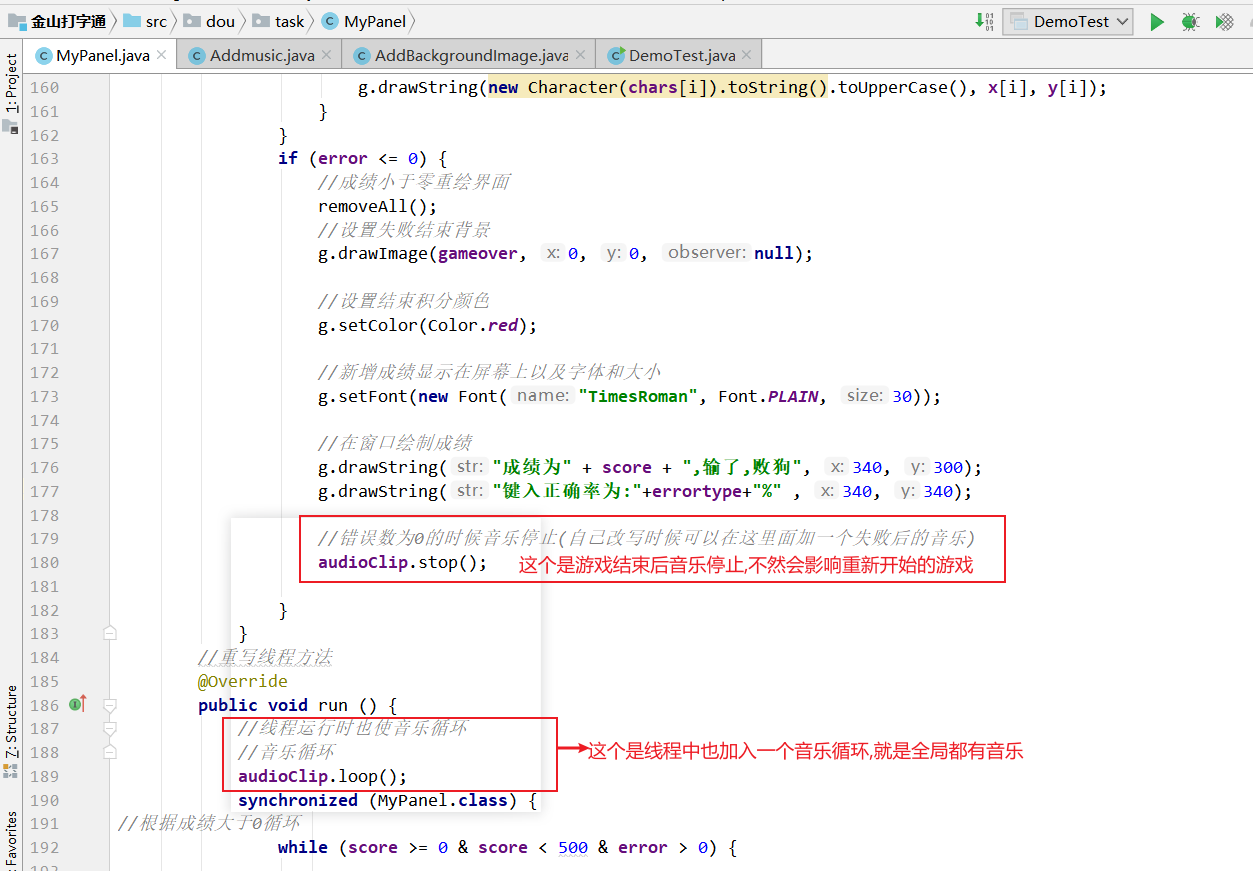
Task: Click the project folder icon in breadcrumb
Action: [x=16, y=21]
